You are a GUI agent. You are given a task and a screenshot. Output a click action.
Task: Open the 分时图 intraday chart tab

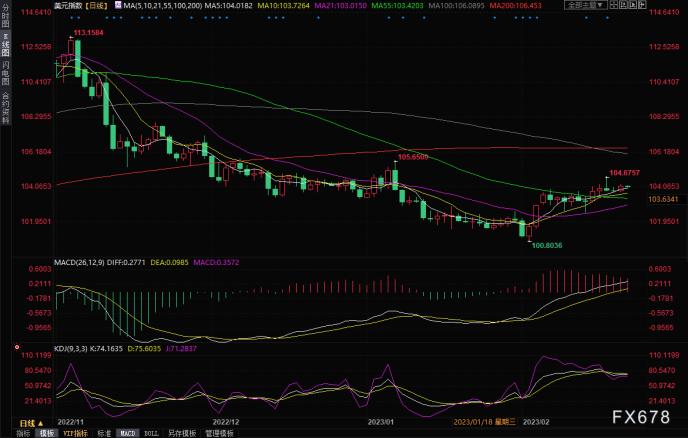(5, 16)
